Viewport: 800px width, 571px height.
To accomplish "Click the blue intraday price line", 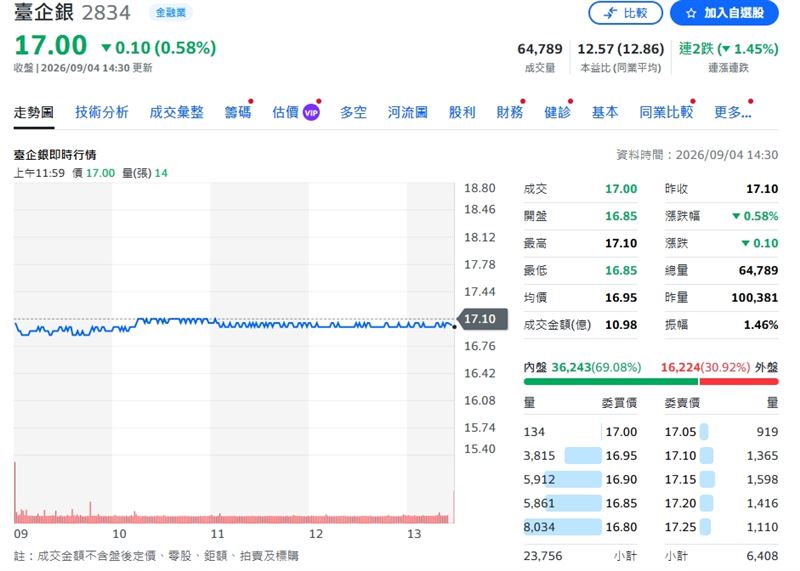I will coord(235,325).
